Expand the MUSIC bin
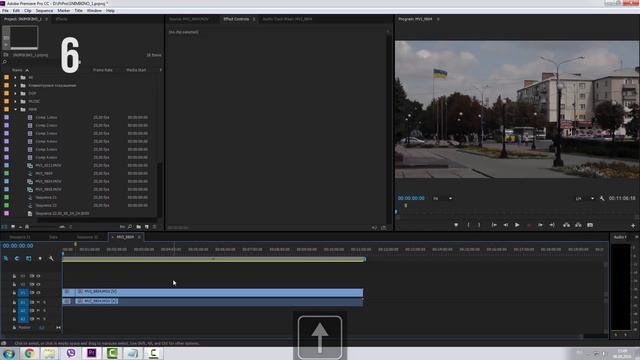Viewport: 640px width, 360px height. 16,101
